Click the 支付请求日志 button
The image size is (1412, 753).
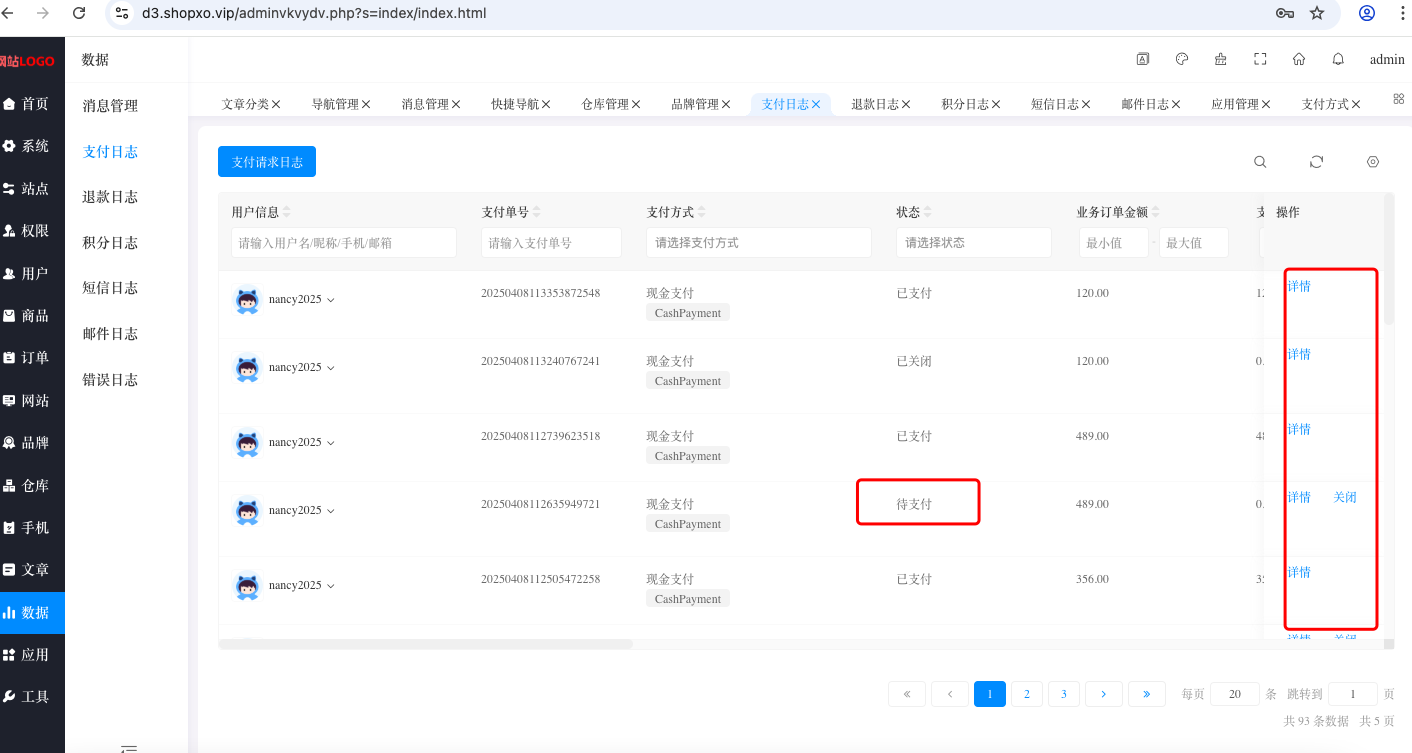(x=267, y=162)
